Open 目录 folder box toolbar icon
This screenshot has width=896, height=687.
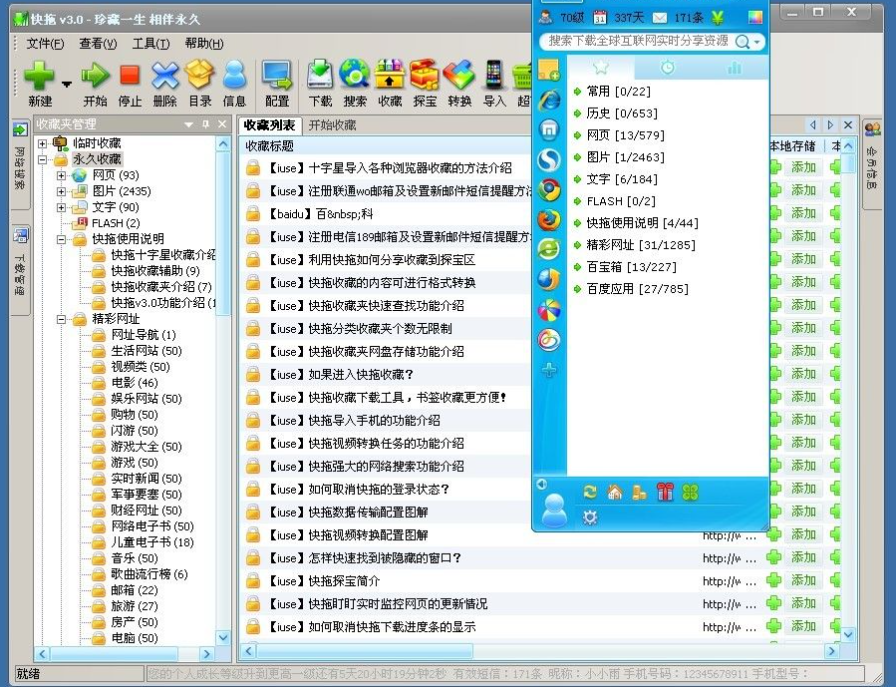click(x=200, y=75)
